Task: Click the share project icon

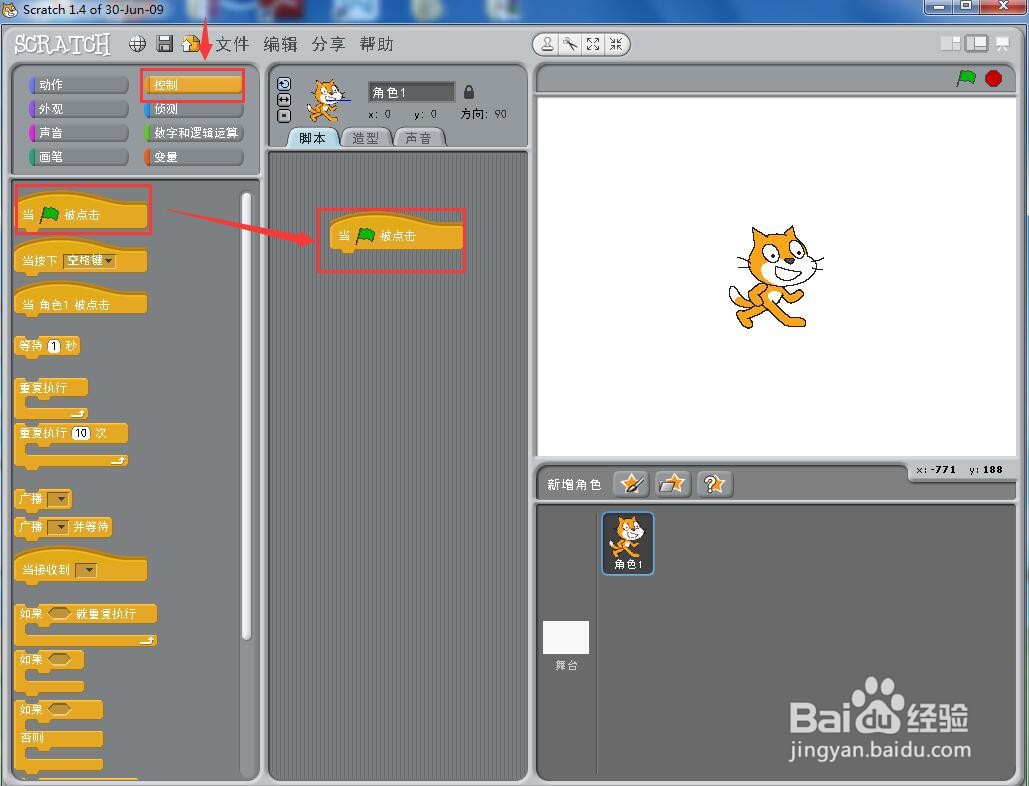Action: coord(191,44)
